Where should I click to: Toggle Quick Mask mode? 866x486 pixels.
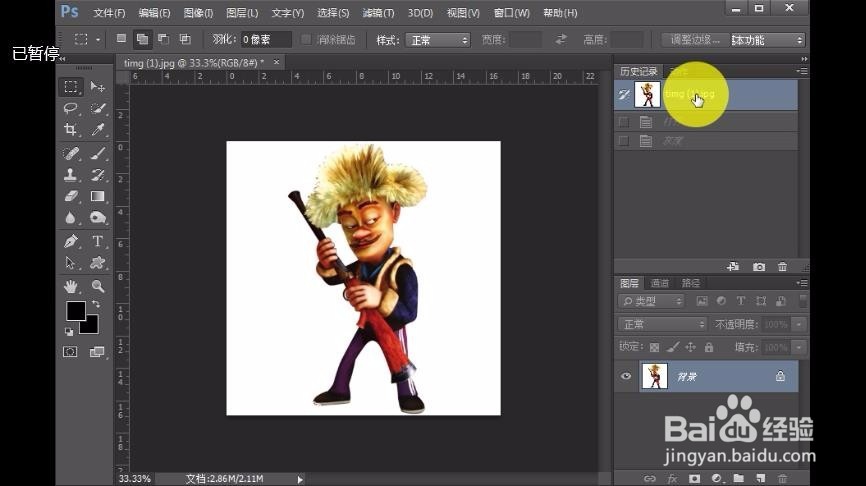click(x=70, y=352)
